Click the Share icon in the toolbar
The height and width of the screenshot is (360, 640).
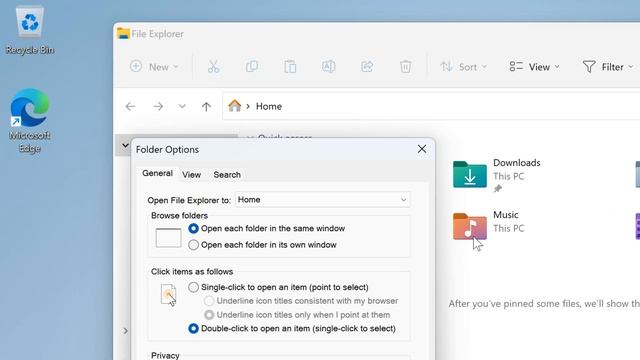(x=367, y=67)
